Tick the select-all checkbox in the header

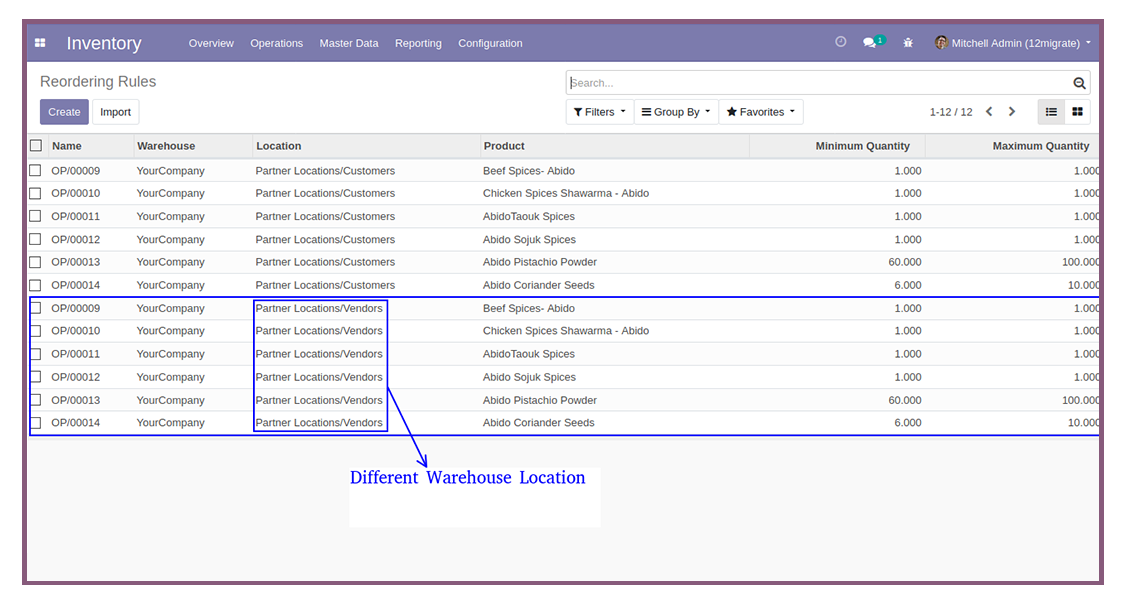point(36,146)
